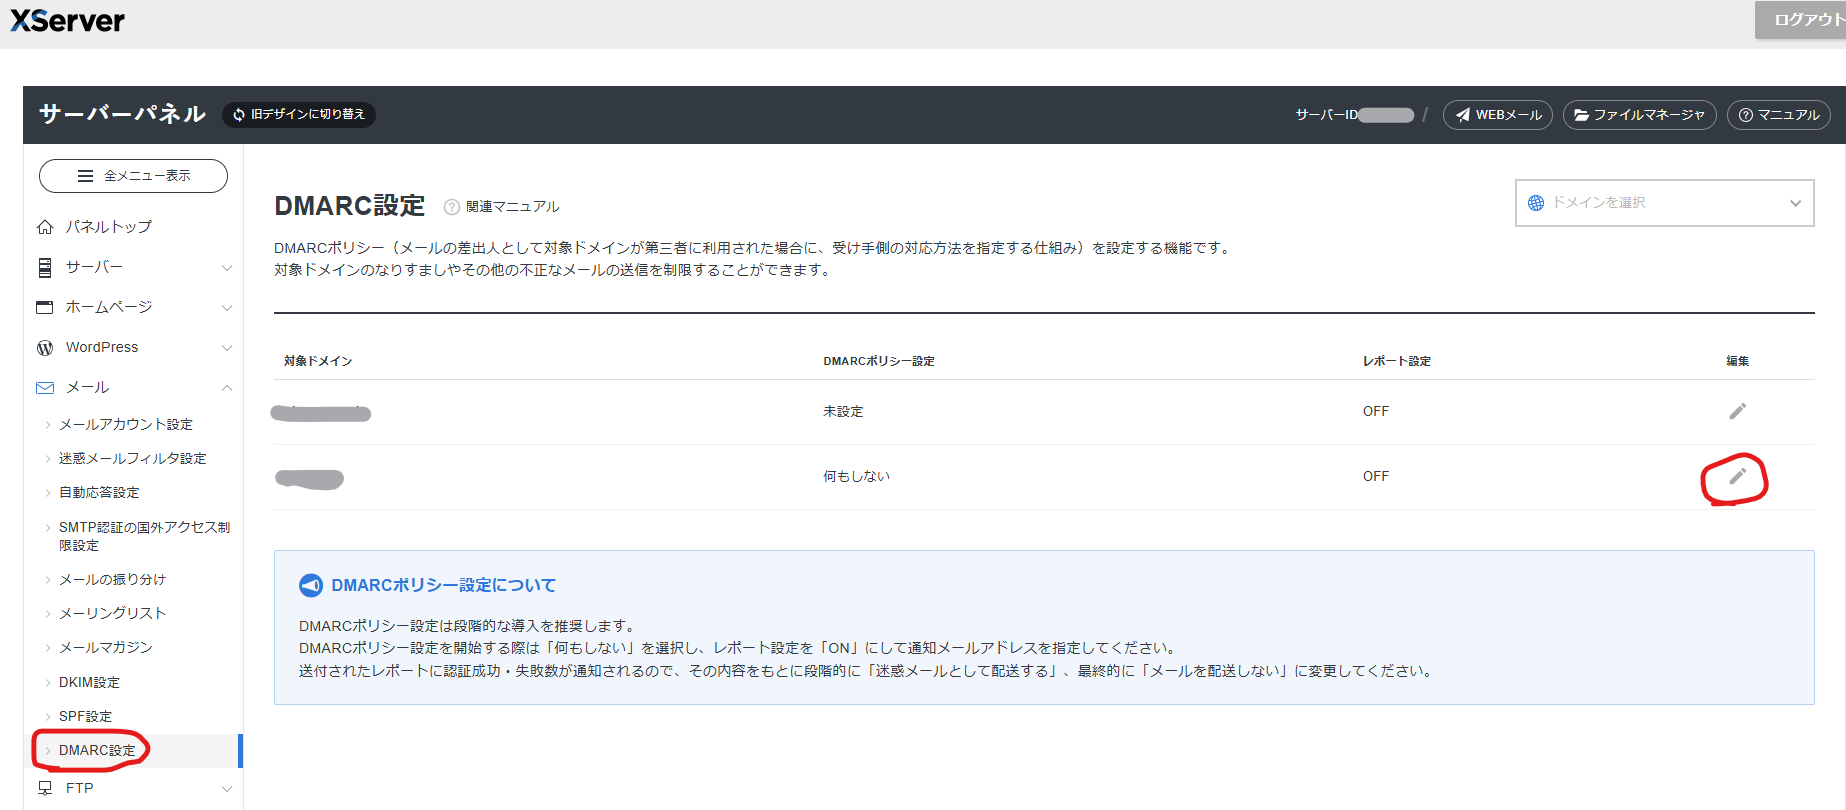This screenshot has height=810, width=1846.
Task: Click the WordPress logo icon in sidebar
Action: [45, 347]
